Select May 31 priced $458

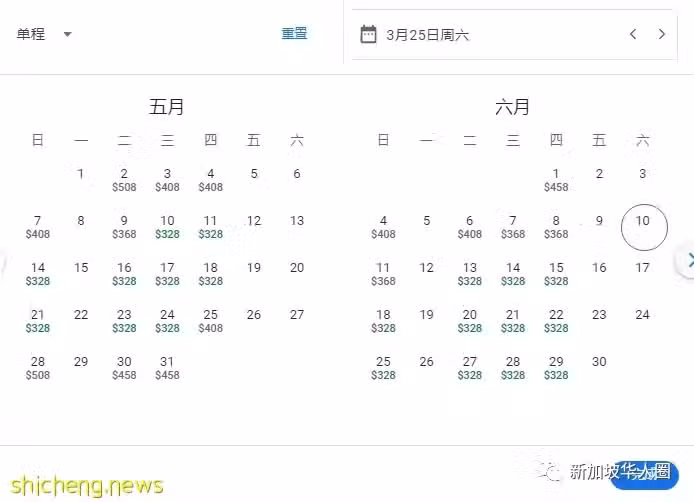point(167,368)
